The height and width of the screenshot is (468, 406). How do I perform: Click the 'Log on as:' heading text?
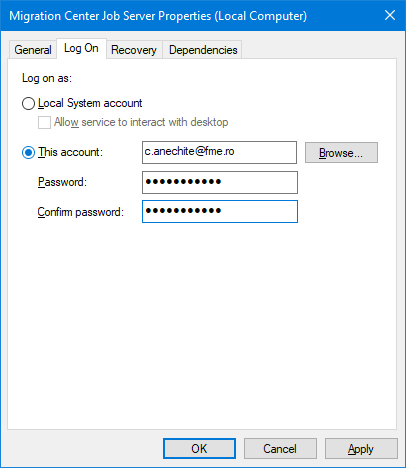(x=47, y=78)
